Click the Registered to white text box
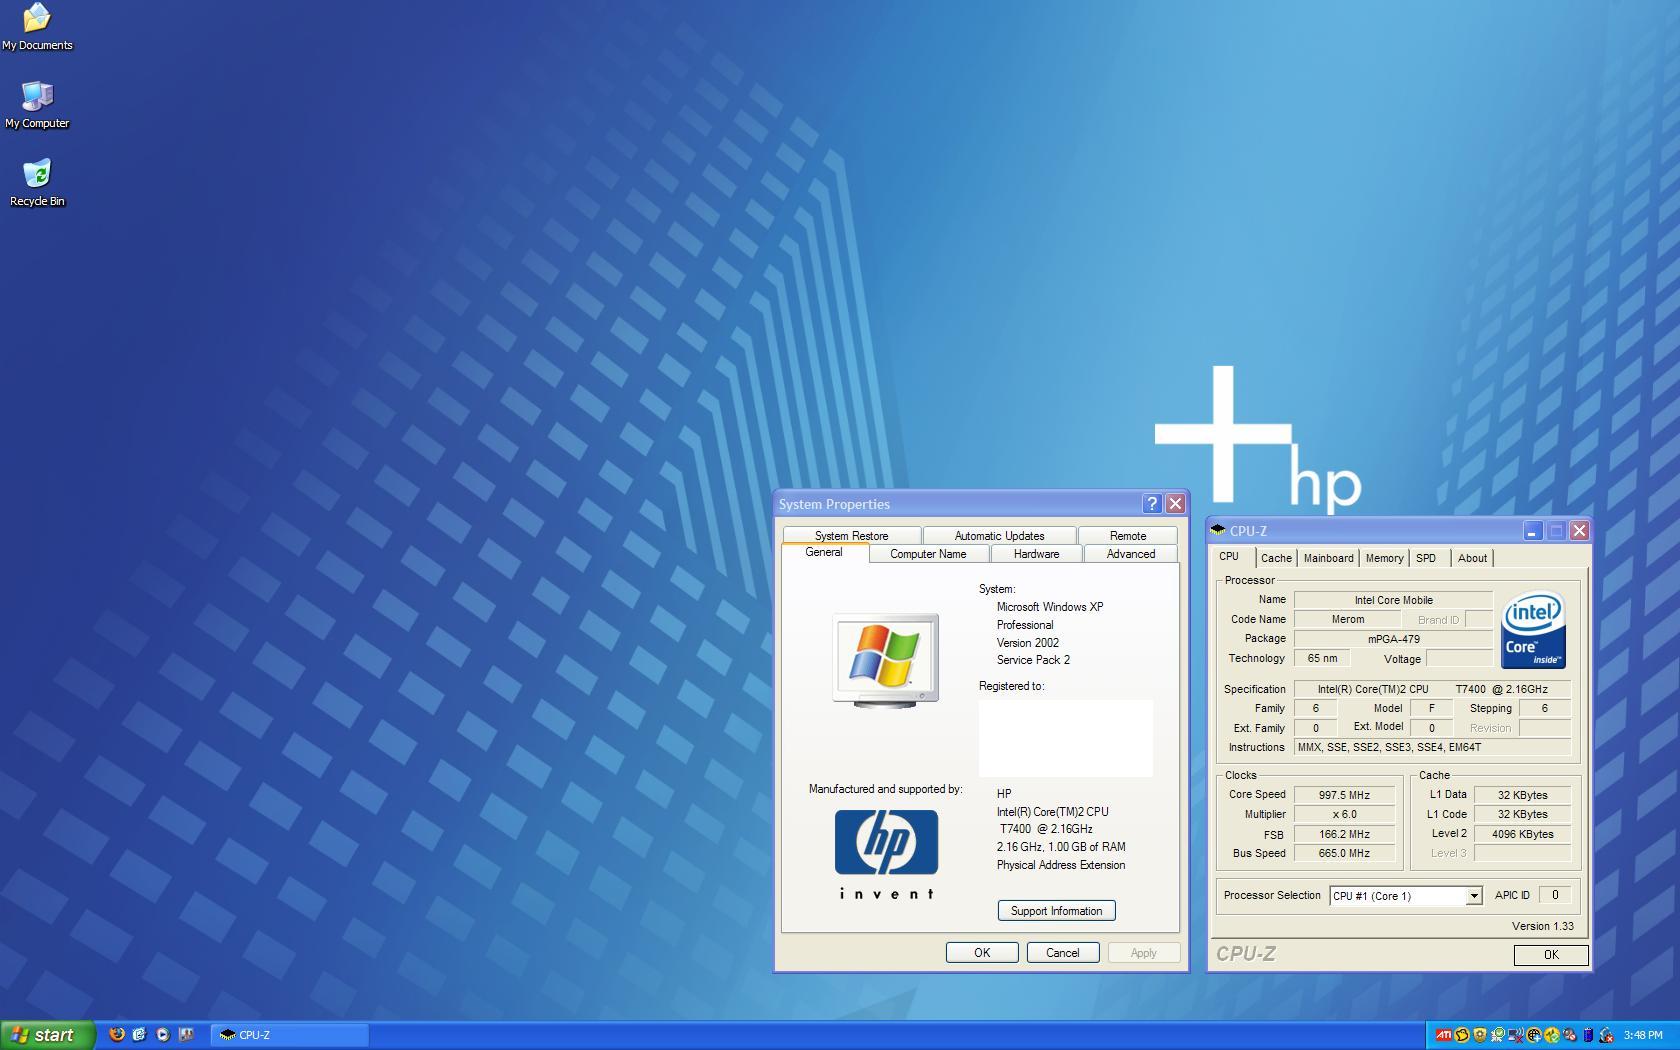1680x1050 pixels. 1065,738
